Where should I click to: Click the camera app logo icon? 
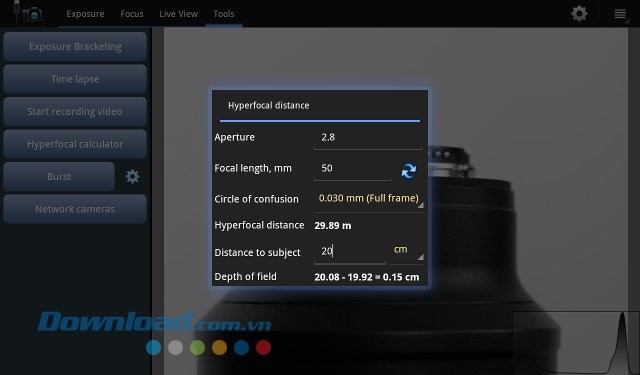pyautogui.click(x=32, y=15)
